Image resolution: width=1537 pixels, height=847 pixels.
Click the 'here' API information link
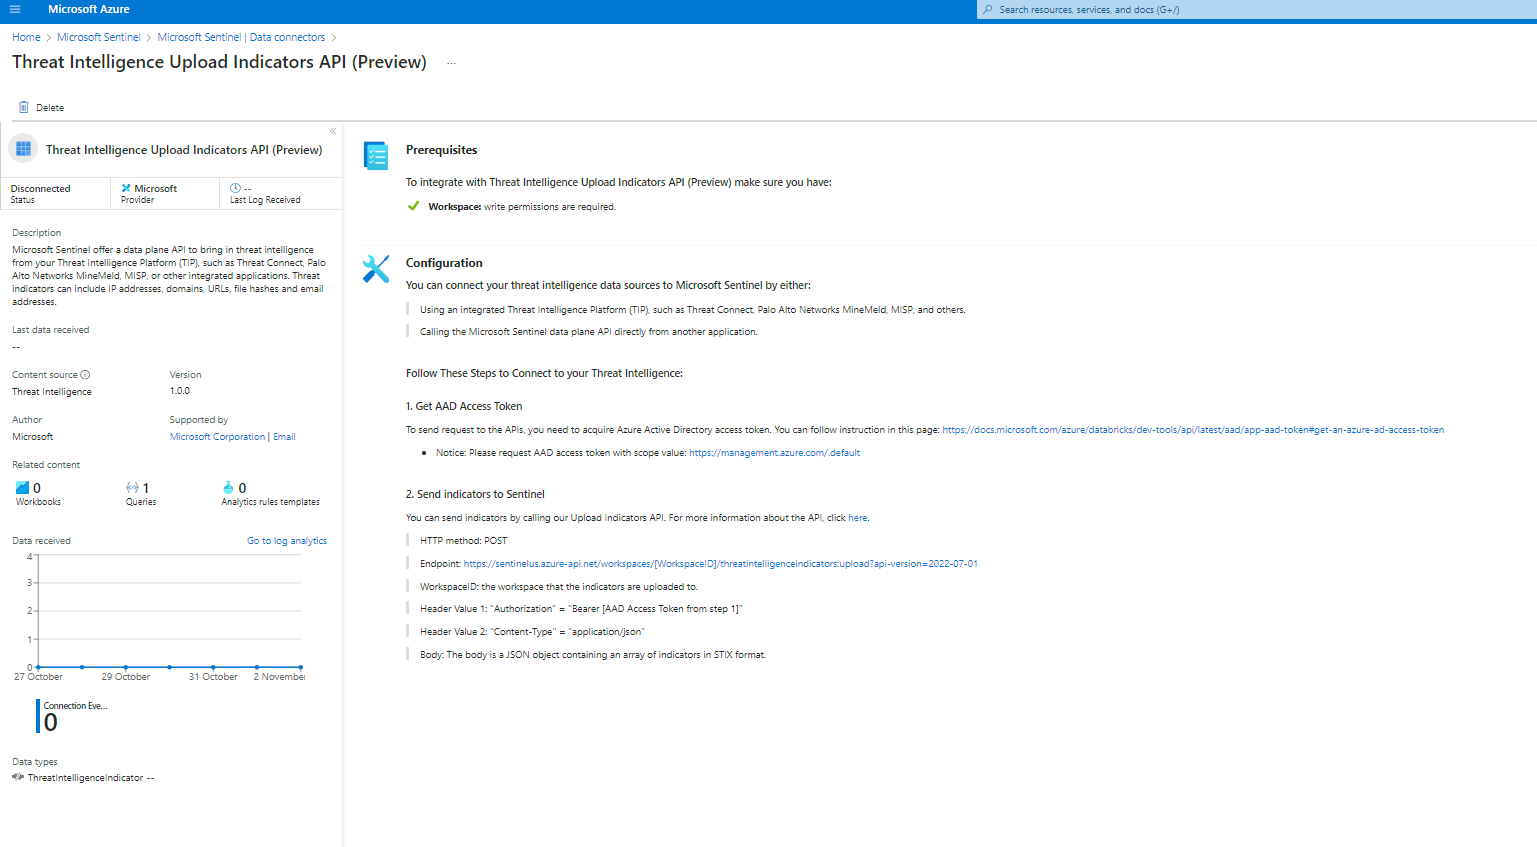click(x=857, y=518)
